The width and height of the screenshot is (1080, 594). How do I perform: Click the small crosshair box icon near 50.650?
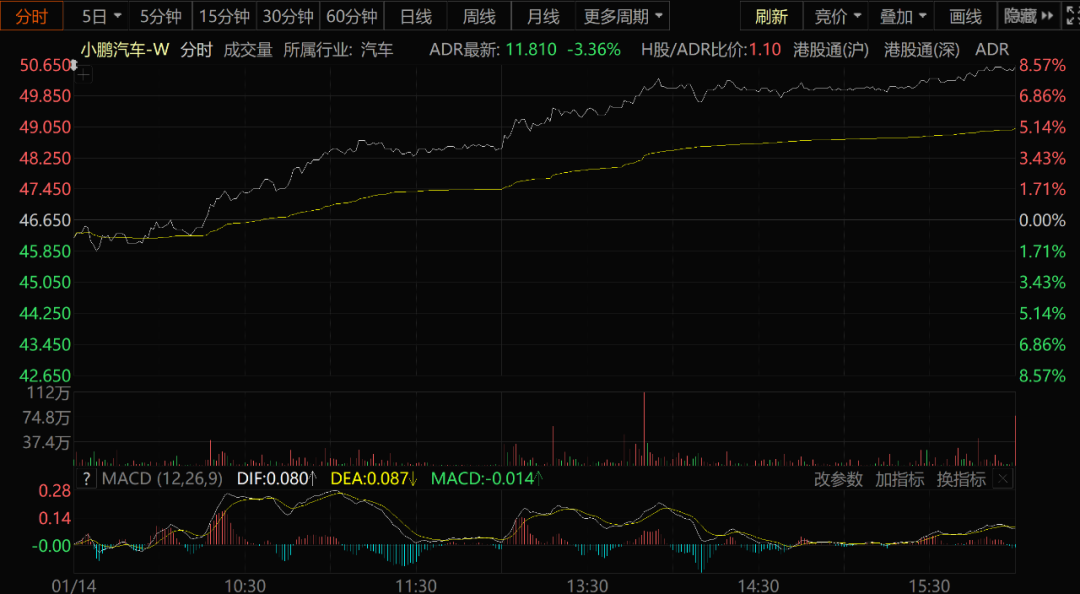point(83,76)
